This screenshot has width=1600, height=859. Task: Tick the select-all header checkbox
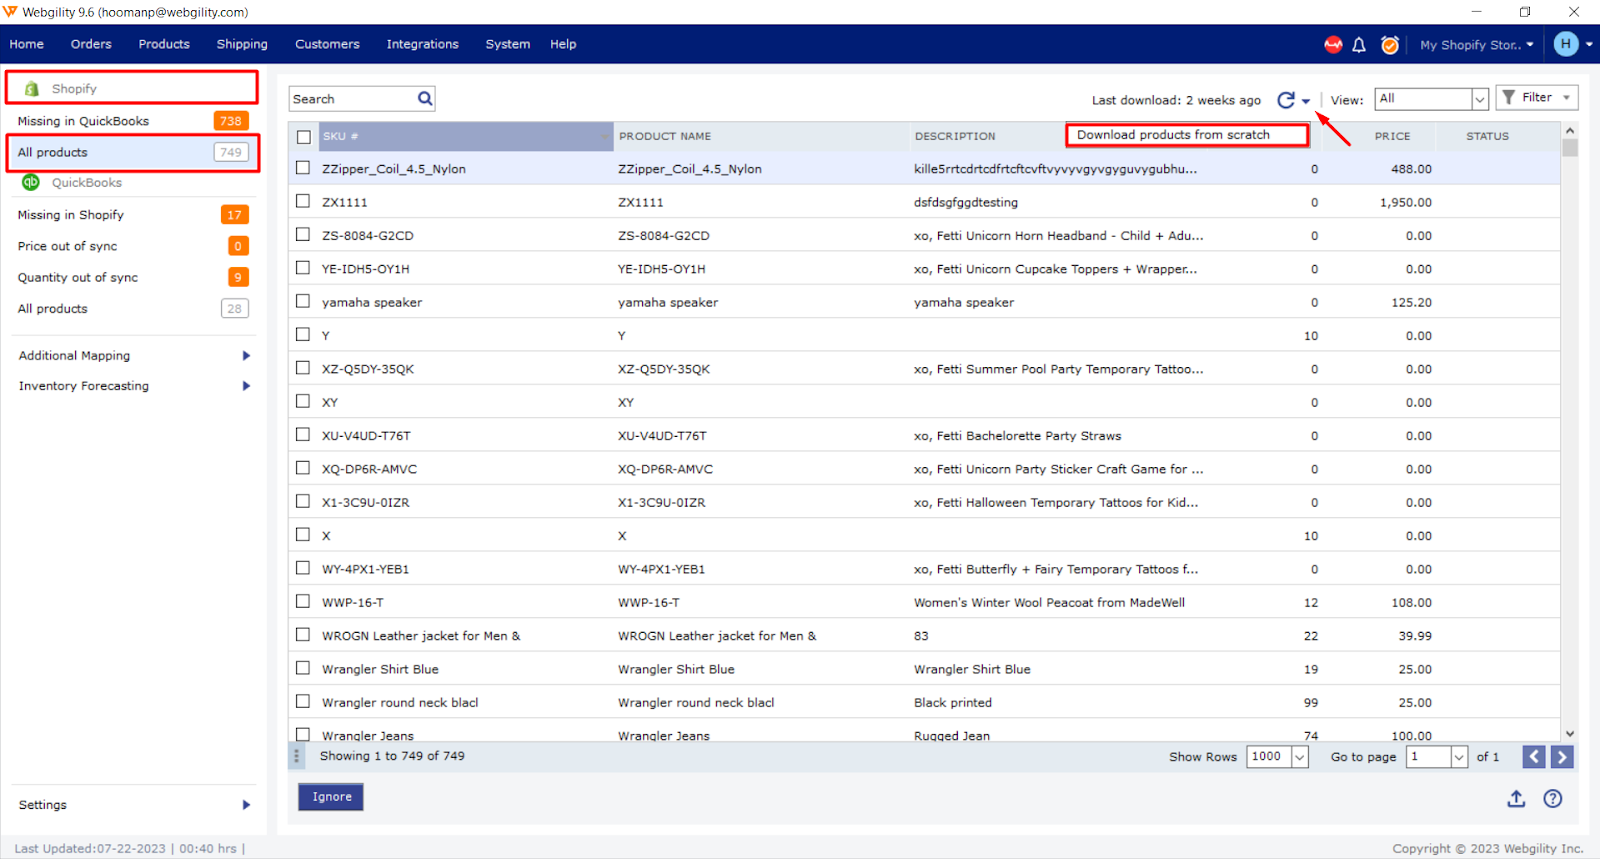coord(304,137)
